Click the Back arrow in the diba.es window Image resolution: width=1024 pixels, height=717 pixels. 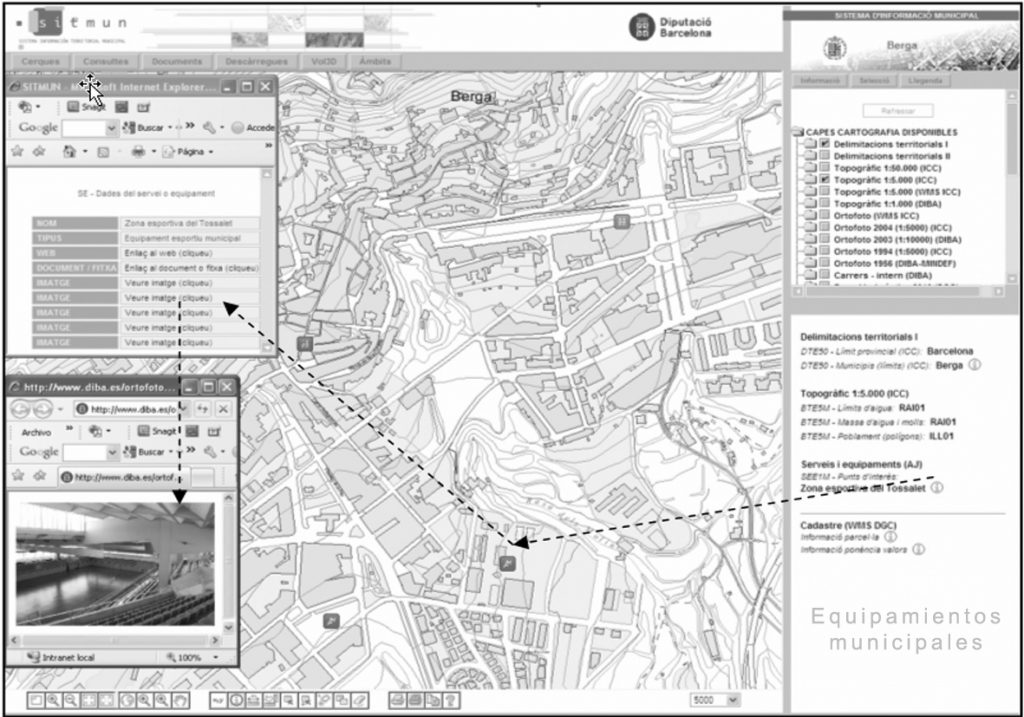tap(21, 409)
